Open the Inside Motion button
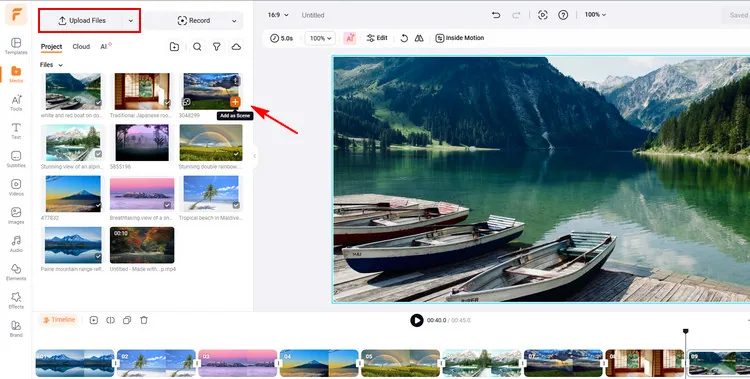Screen dimensions: 750x379 click(460, 38)
